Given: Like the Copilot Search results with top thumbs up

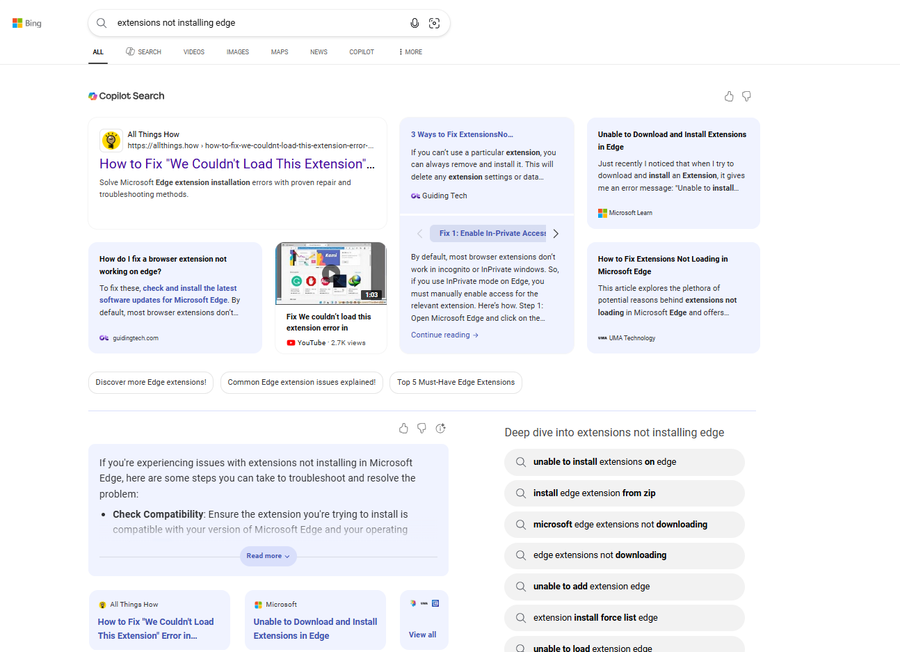Looking at the screenshot, I should tap(729, 96).
